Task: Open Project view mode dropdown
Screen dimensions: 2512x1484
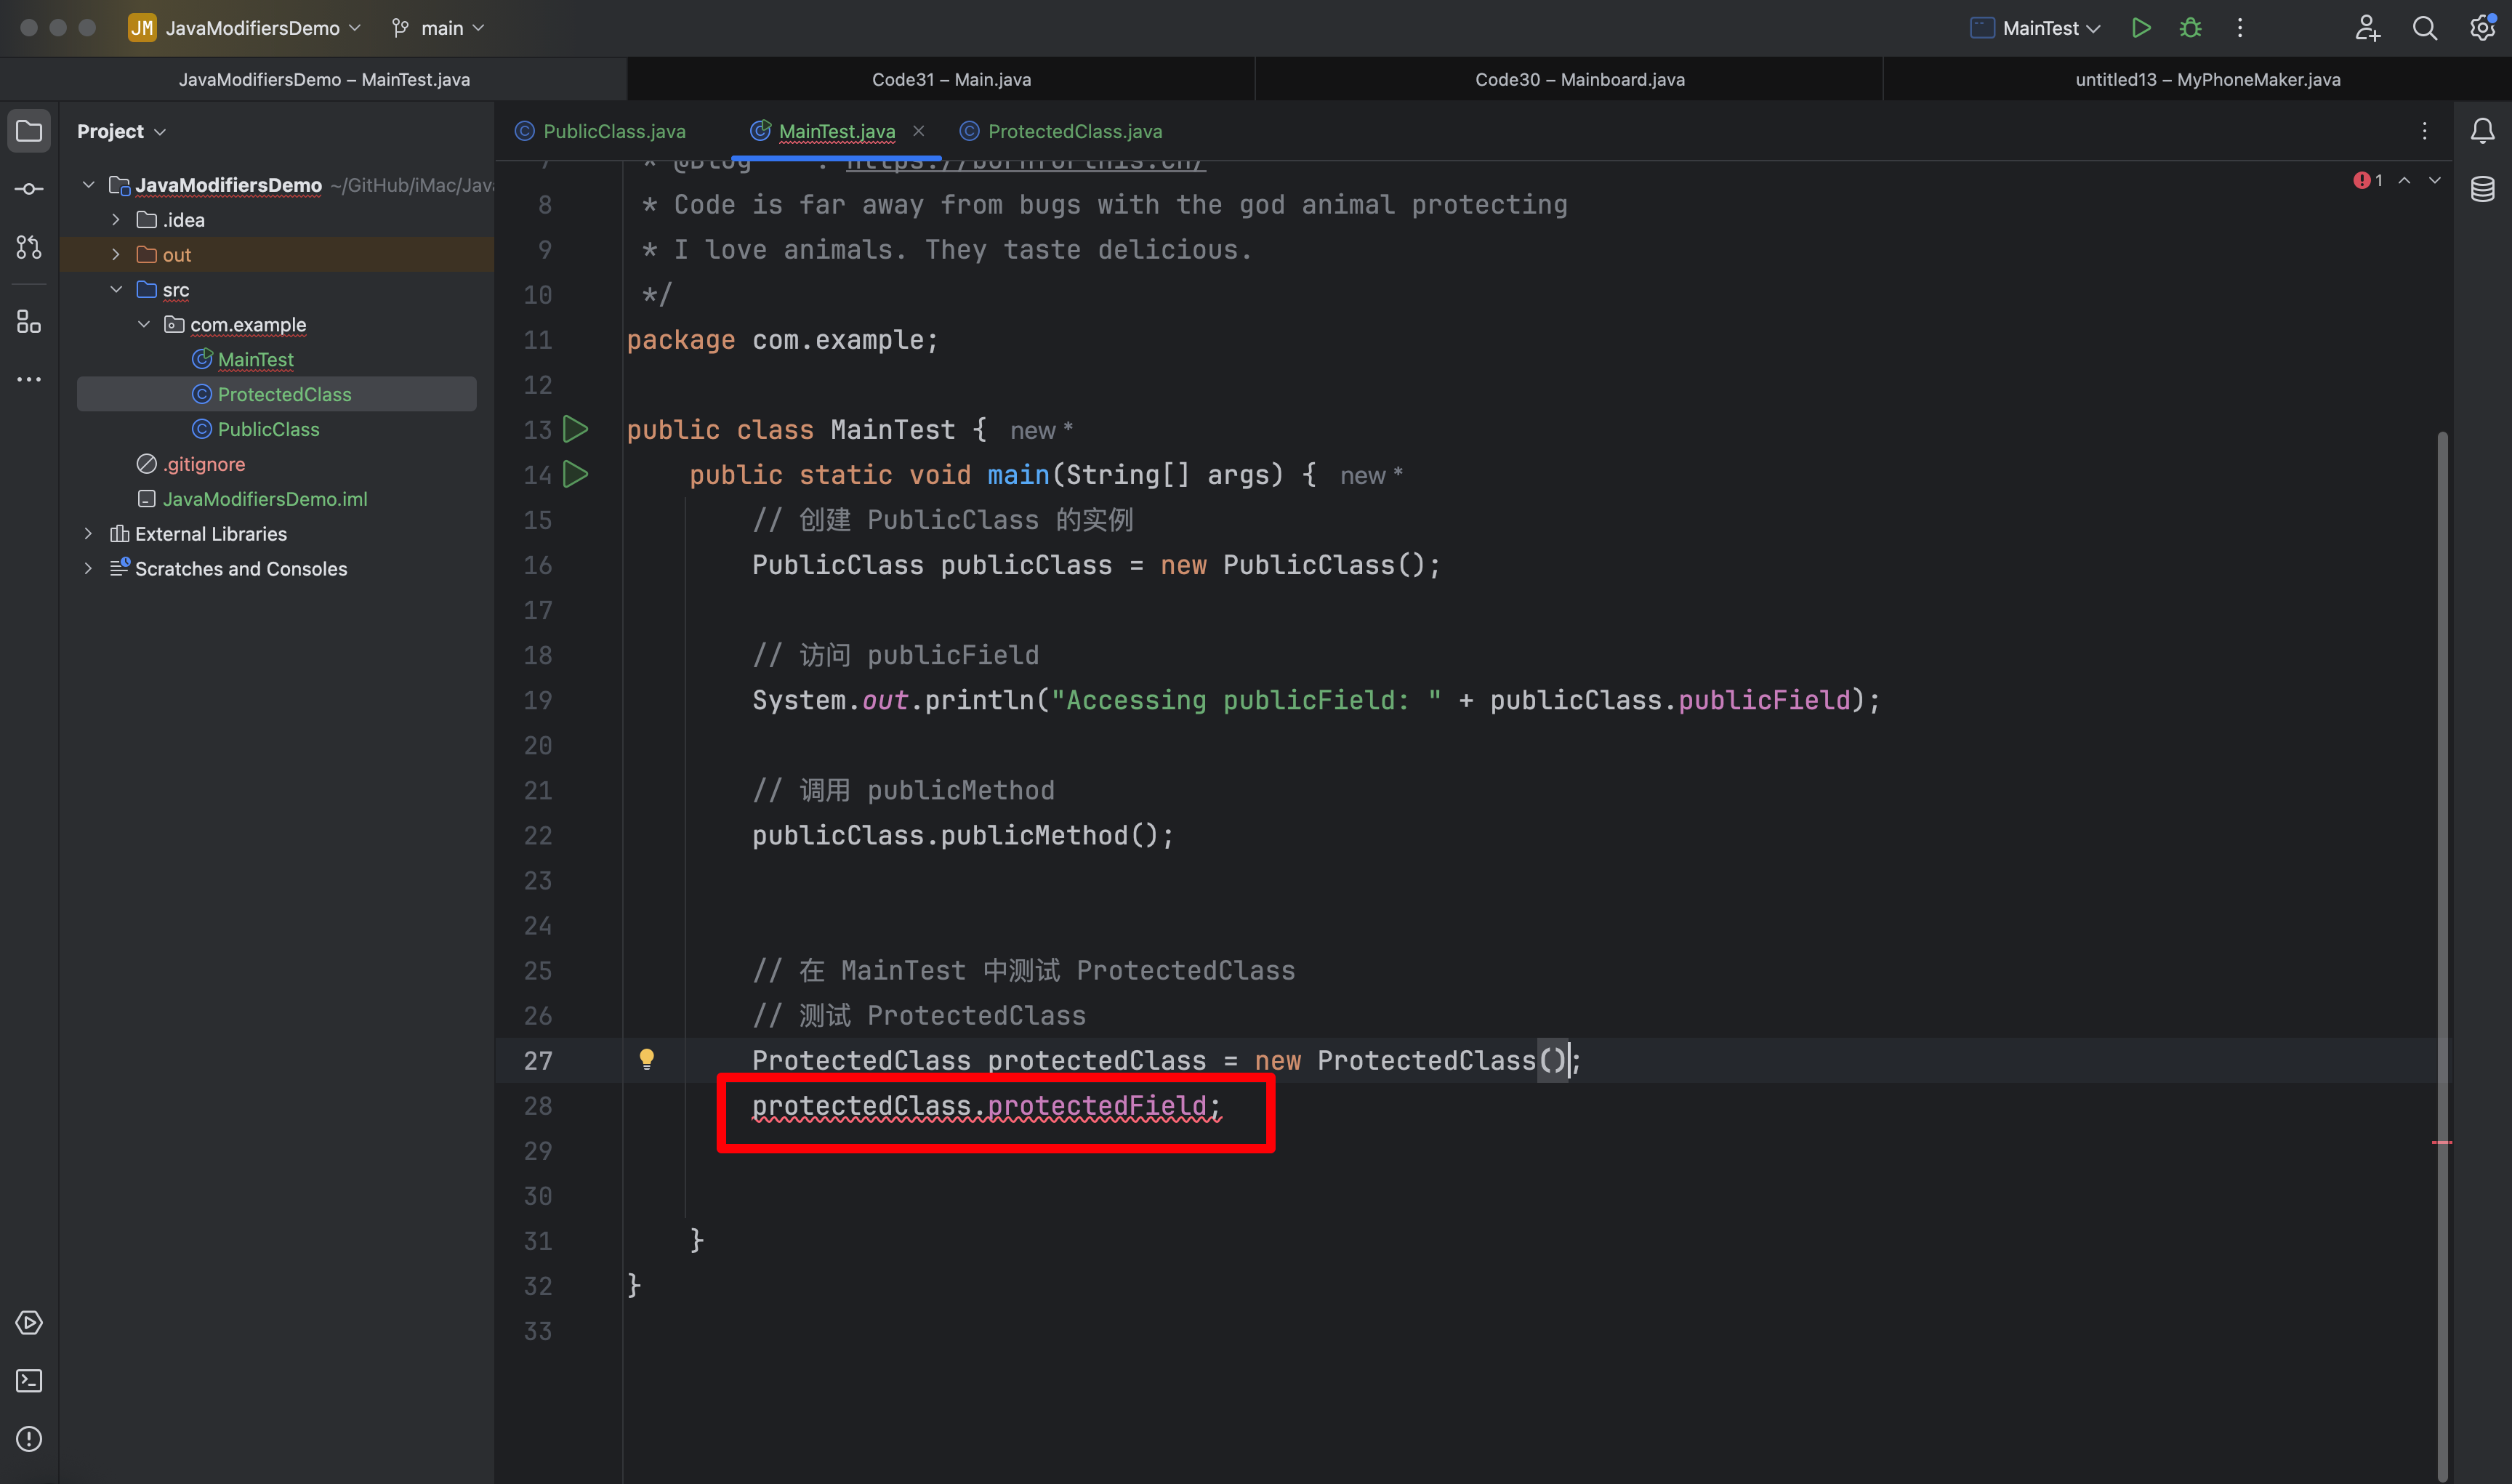Action: click(121, 131)
